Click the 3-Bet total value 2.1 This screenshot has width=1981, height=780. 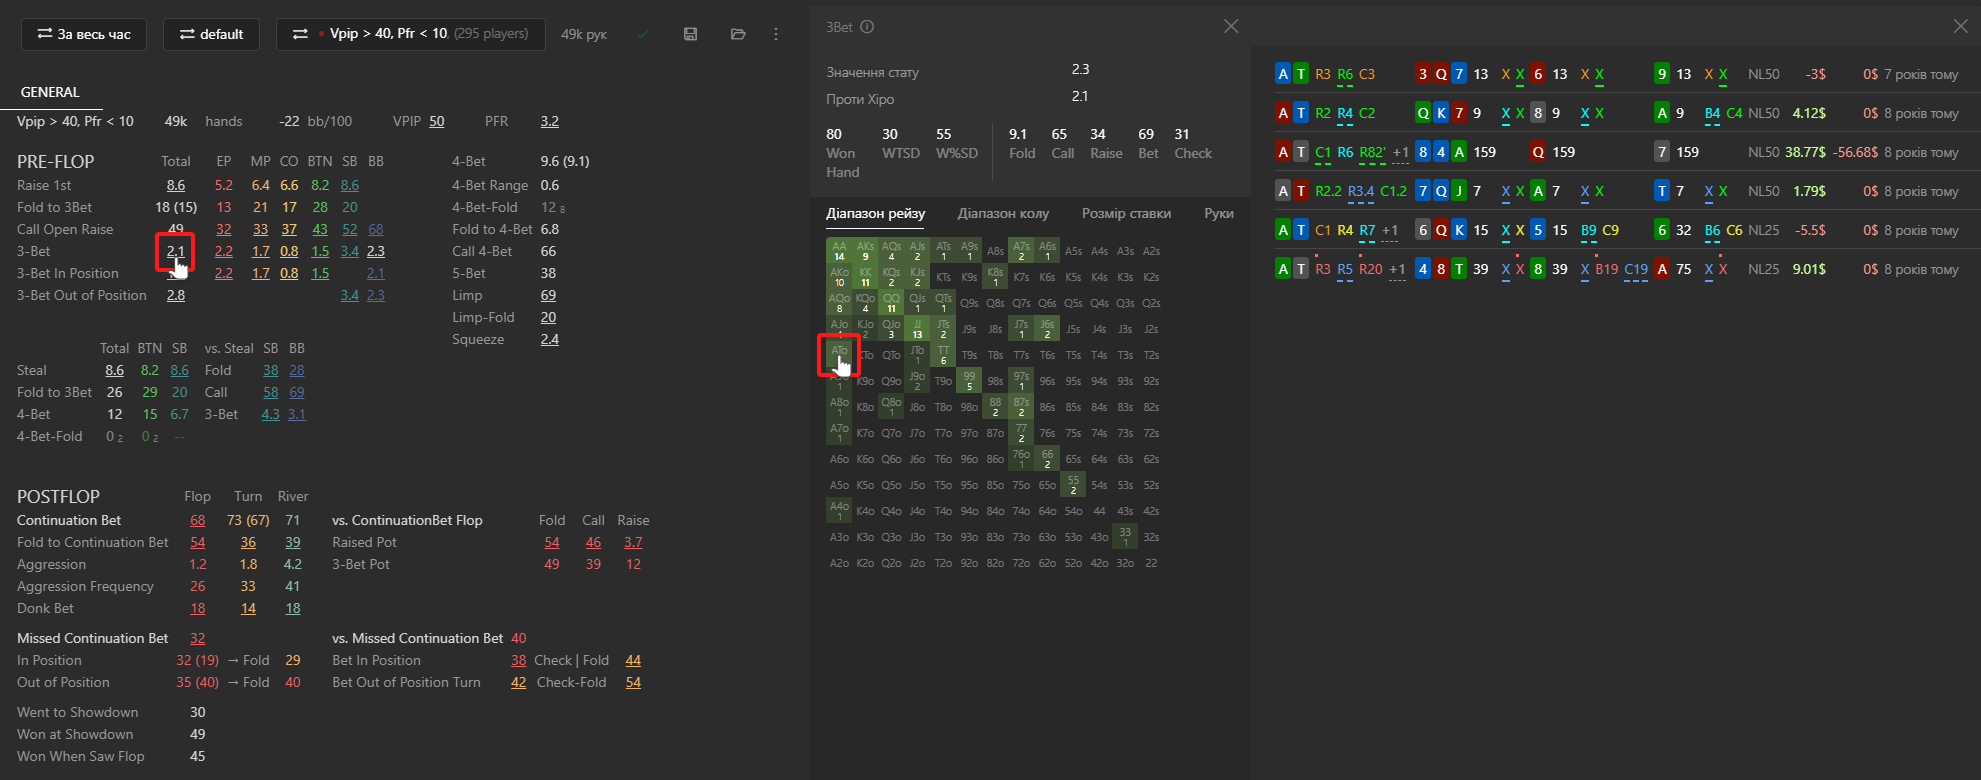(x=176, y=251)
